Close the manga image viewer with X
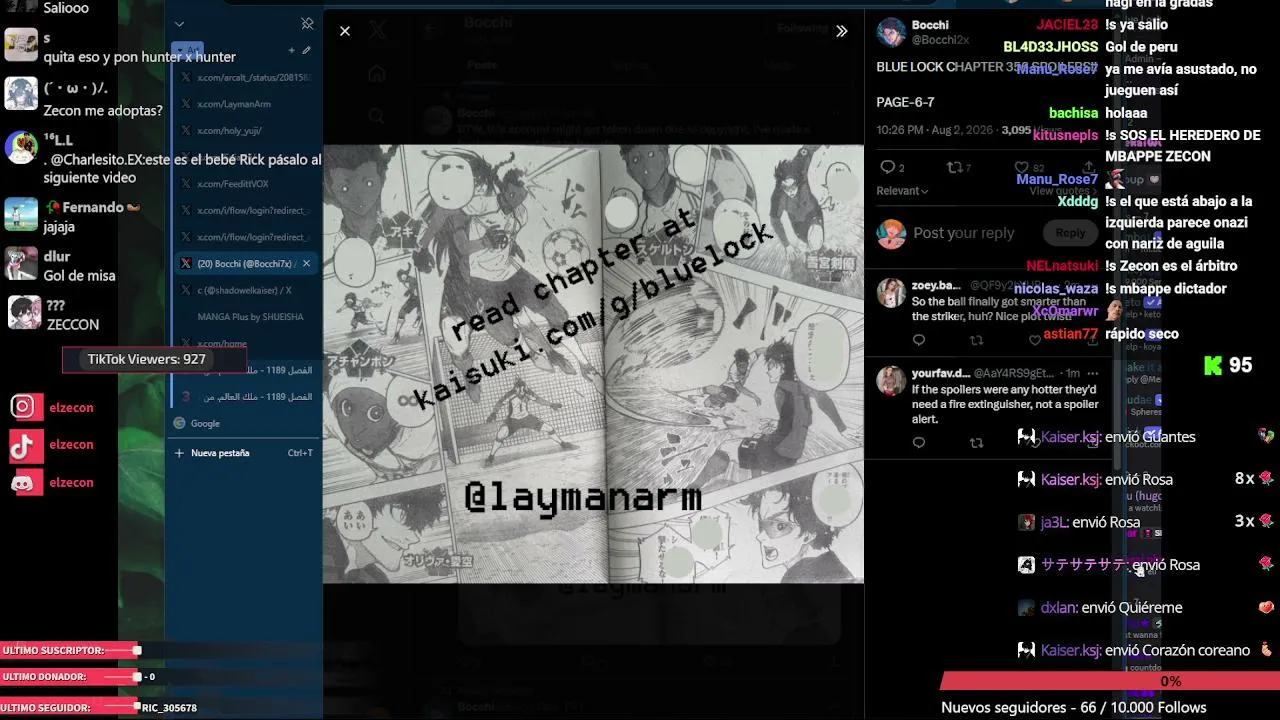Screen dimensions: 1280x720 point(345,31)
